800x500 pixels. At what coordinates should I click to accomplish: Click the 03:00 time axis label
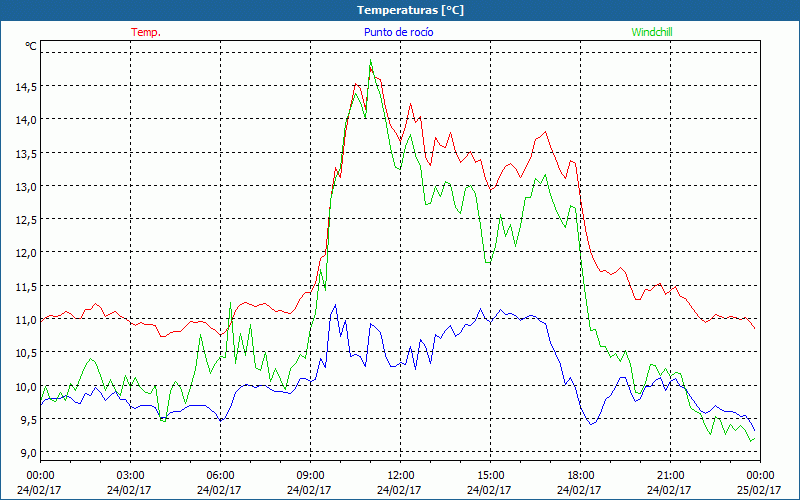click(131, 476)
